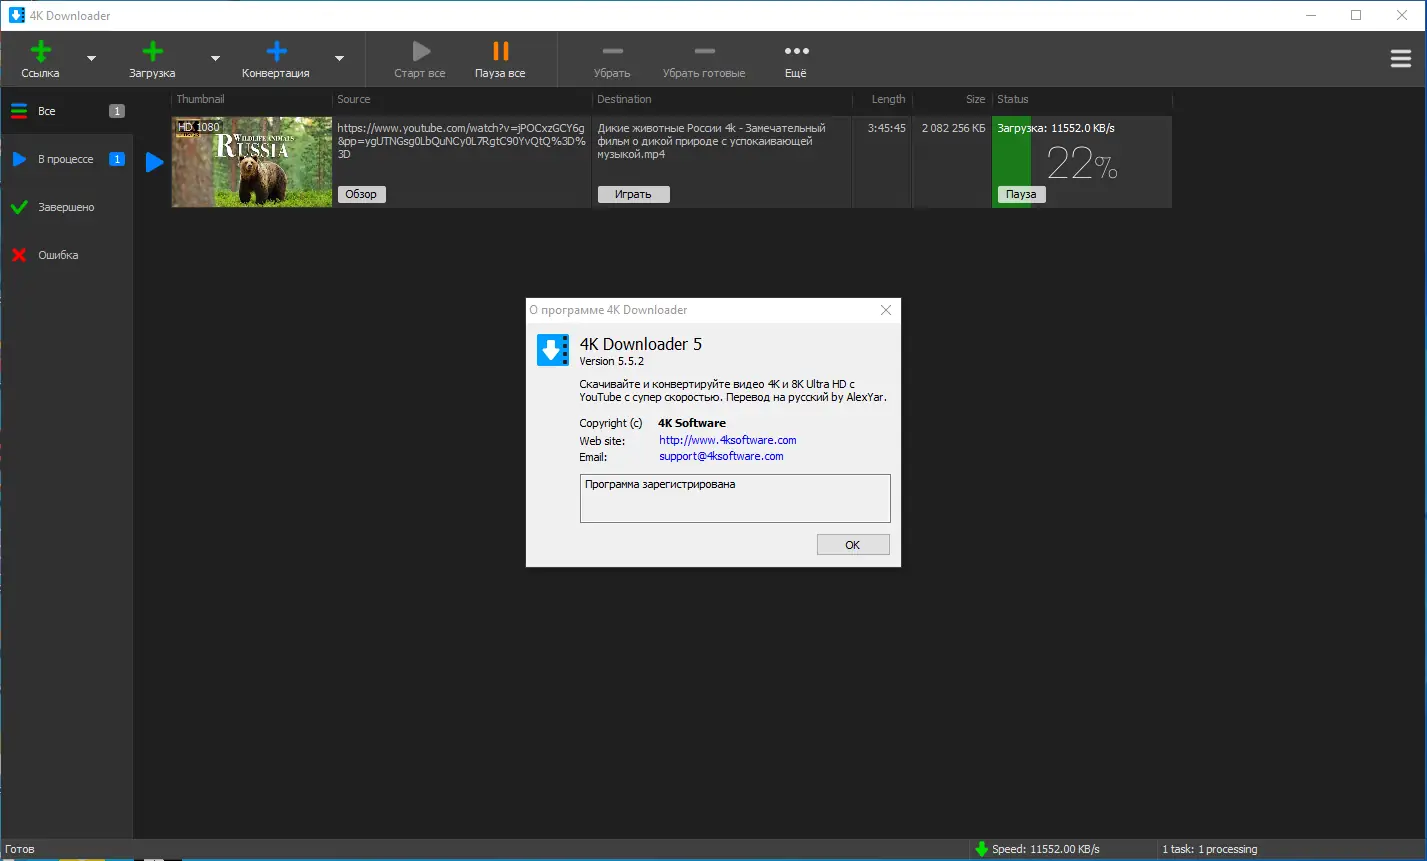
Task: Click the Пауза все icon to pause downloads
Action: (x=499, y=50)
